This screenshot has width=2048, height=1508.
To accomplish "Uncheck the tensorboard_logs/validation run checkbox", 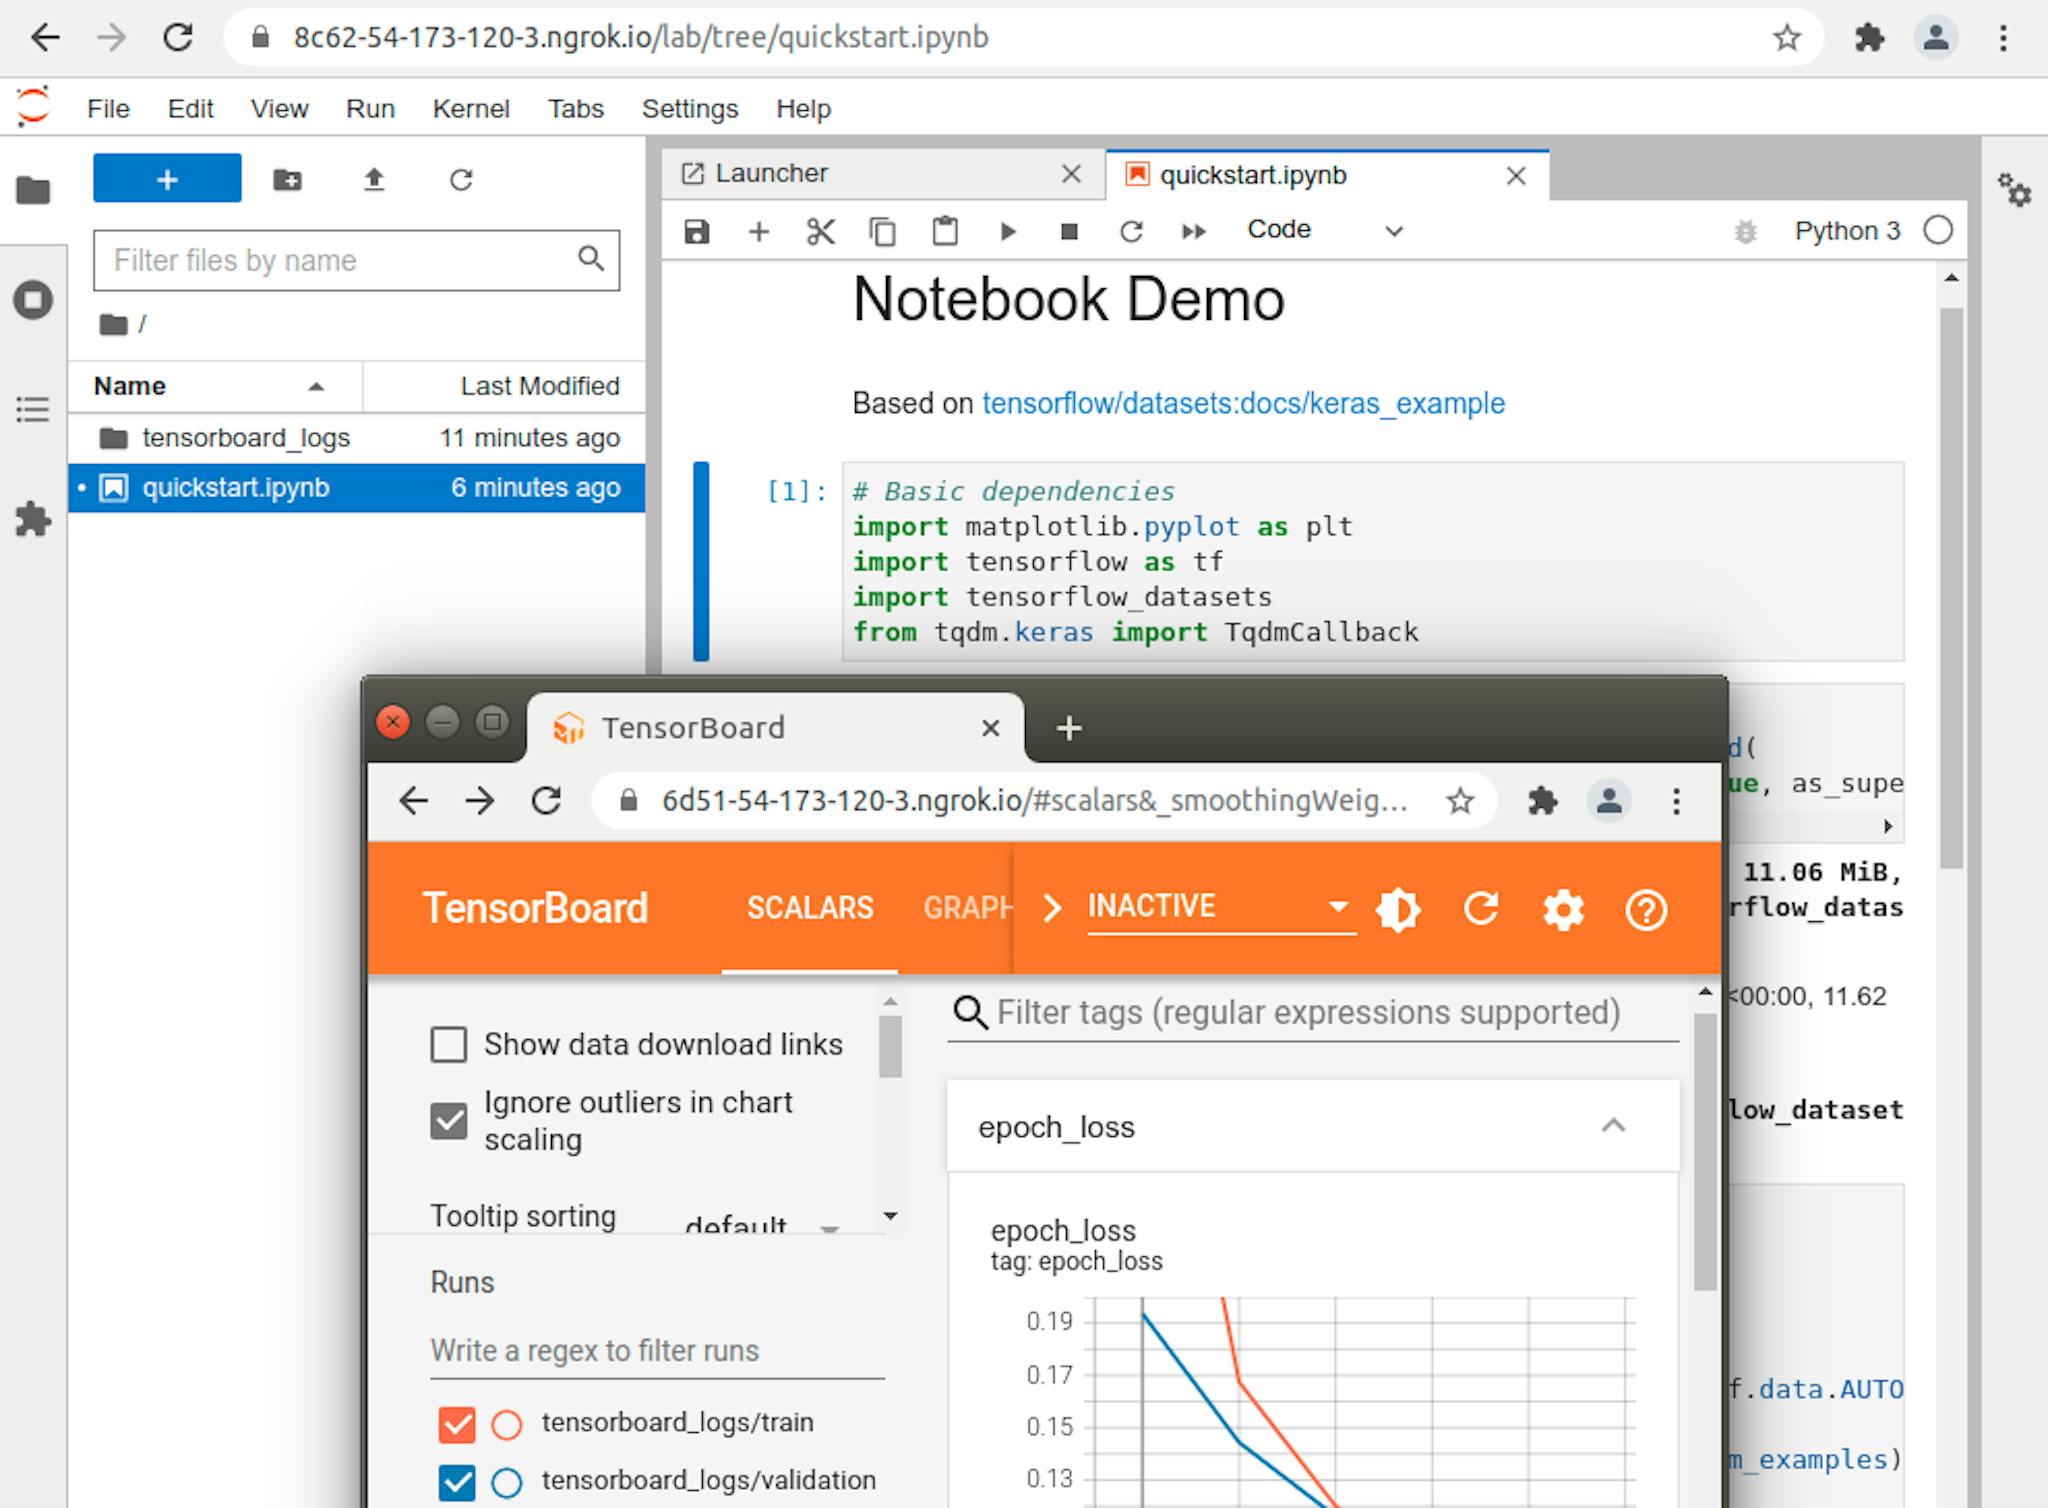I will coord(457,1482).
